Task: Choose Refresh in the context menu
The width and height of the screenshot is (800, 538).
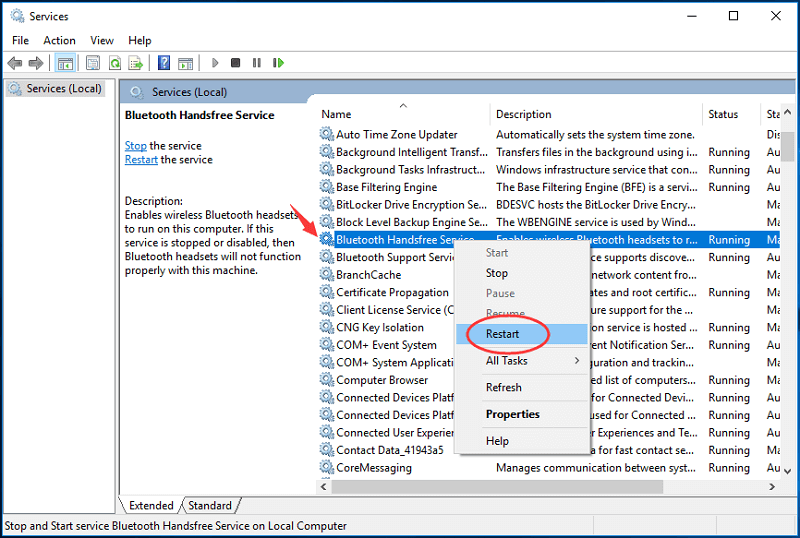Action: point(521,387)
